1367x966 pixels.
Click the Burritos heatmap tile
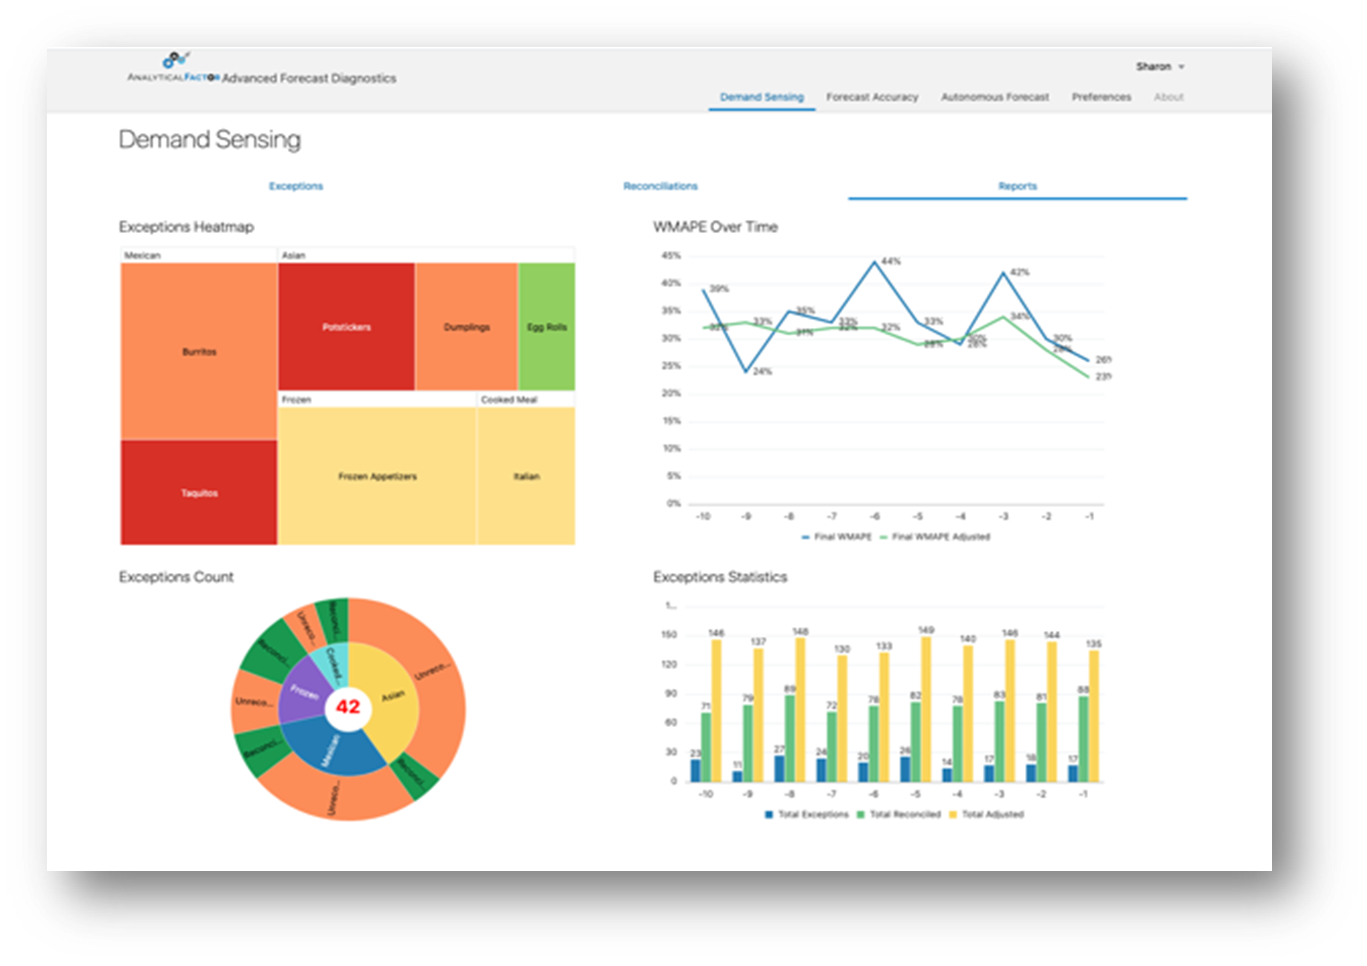[199, 351]
